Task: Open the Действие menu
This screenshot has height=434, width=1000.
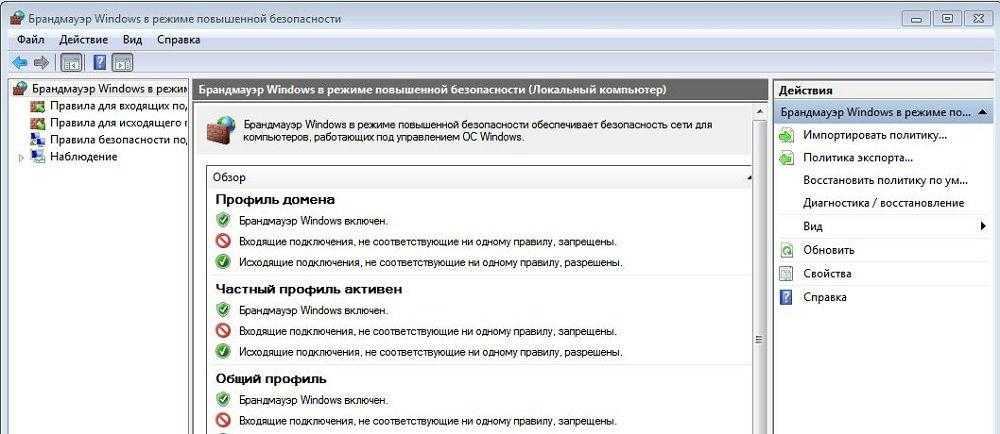Action: click(84, 40)
